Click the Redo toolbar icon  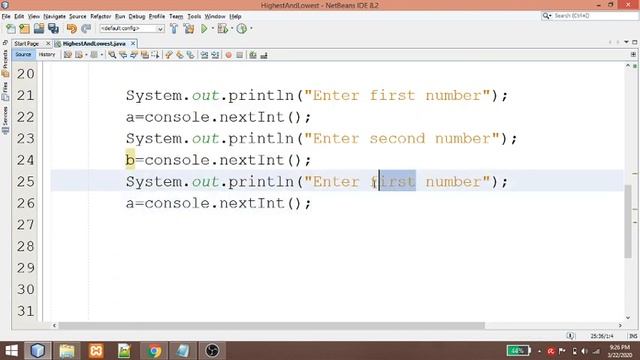(x=86, y=29)
